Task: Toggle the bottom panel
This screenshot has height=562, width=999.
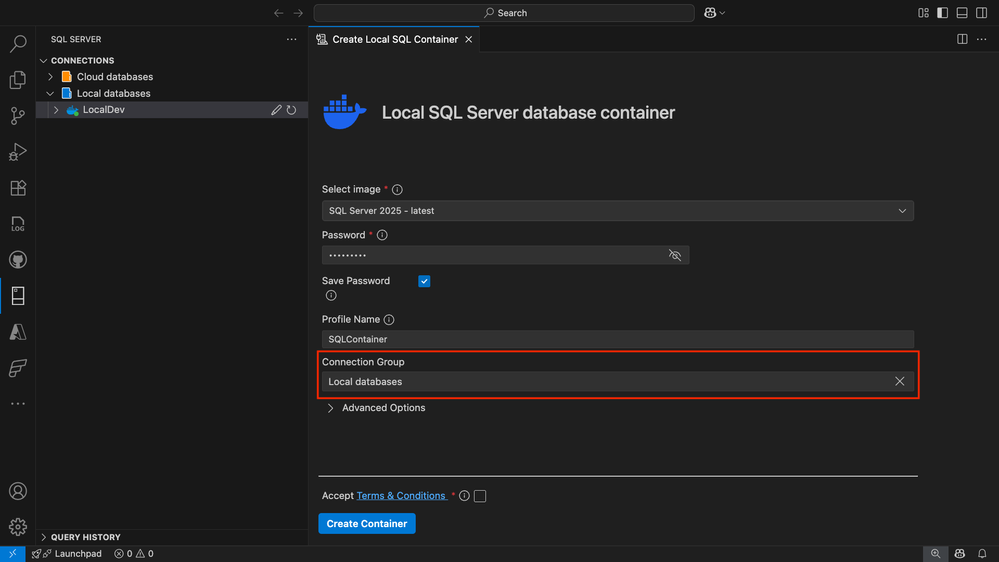Action: click(x=962, y=13)
